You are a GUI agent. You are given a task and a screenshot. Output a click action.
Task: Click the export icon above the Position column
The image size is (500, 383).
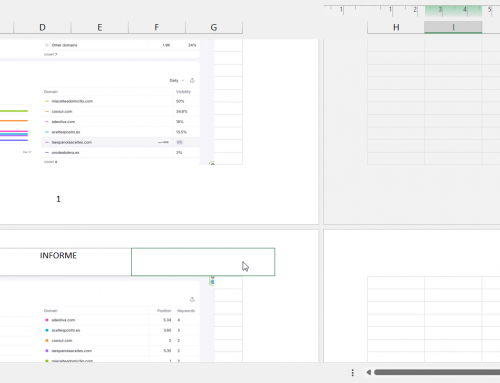pyautogui.click(x=192, y=299)
